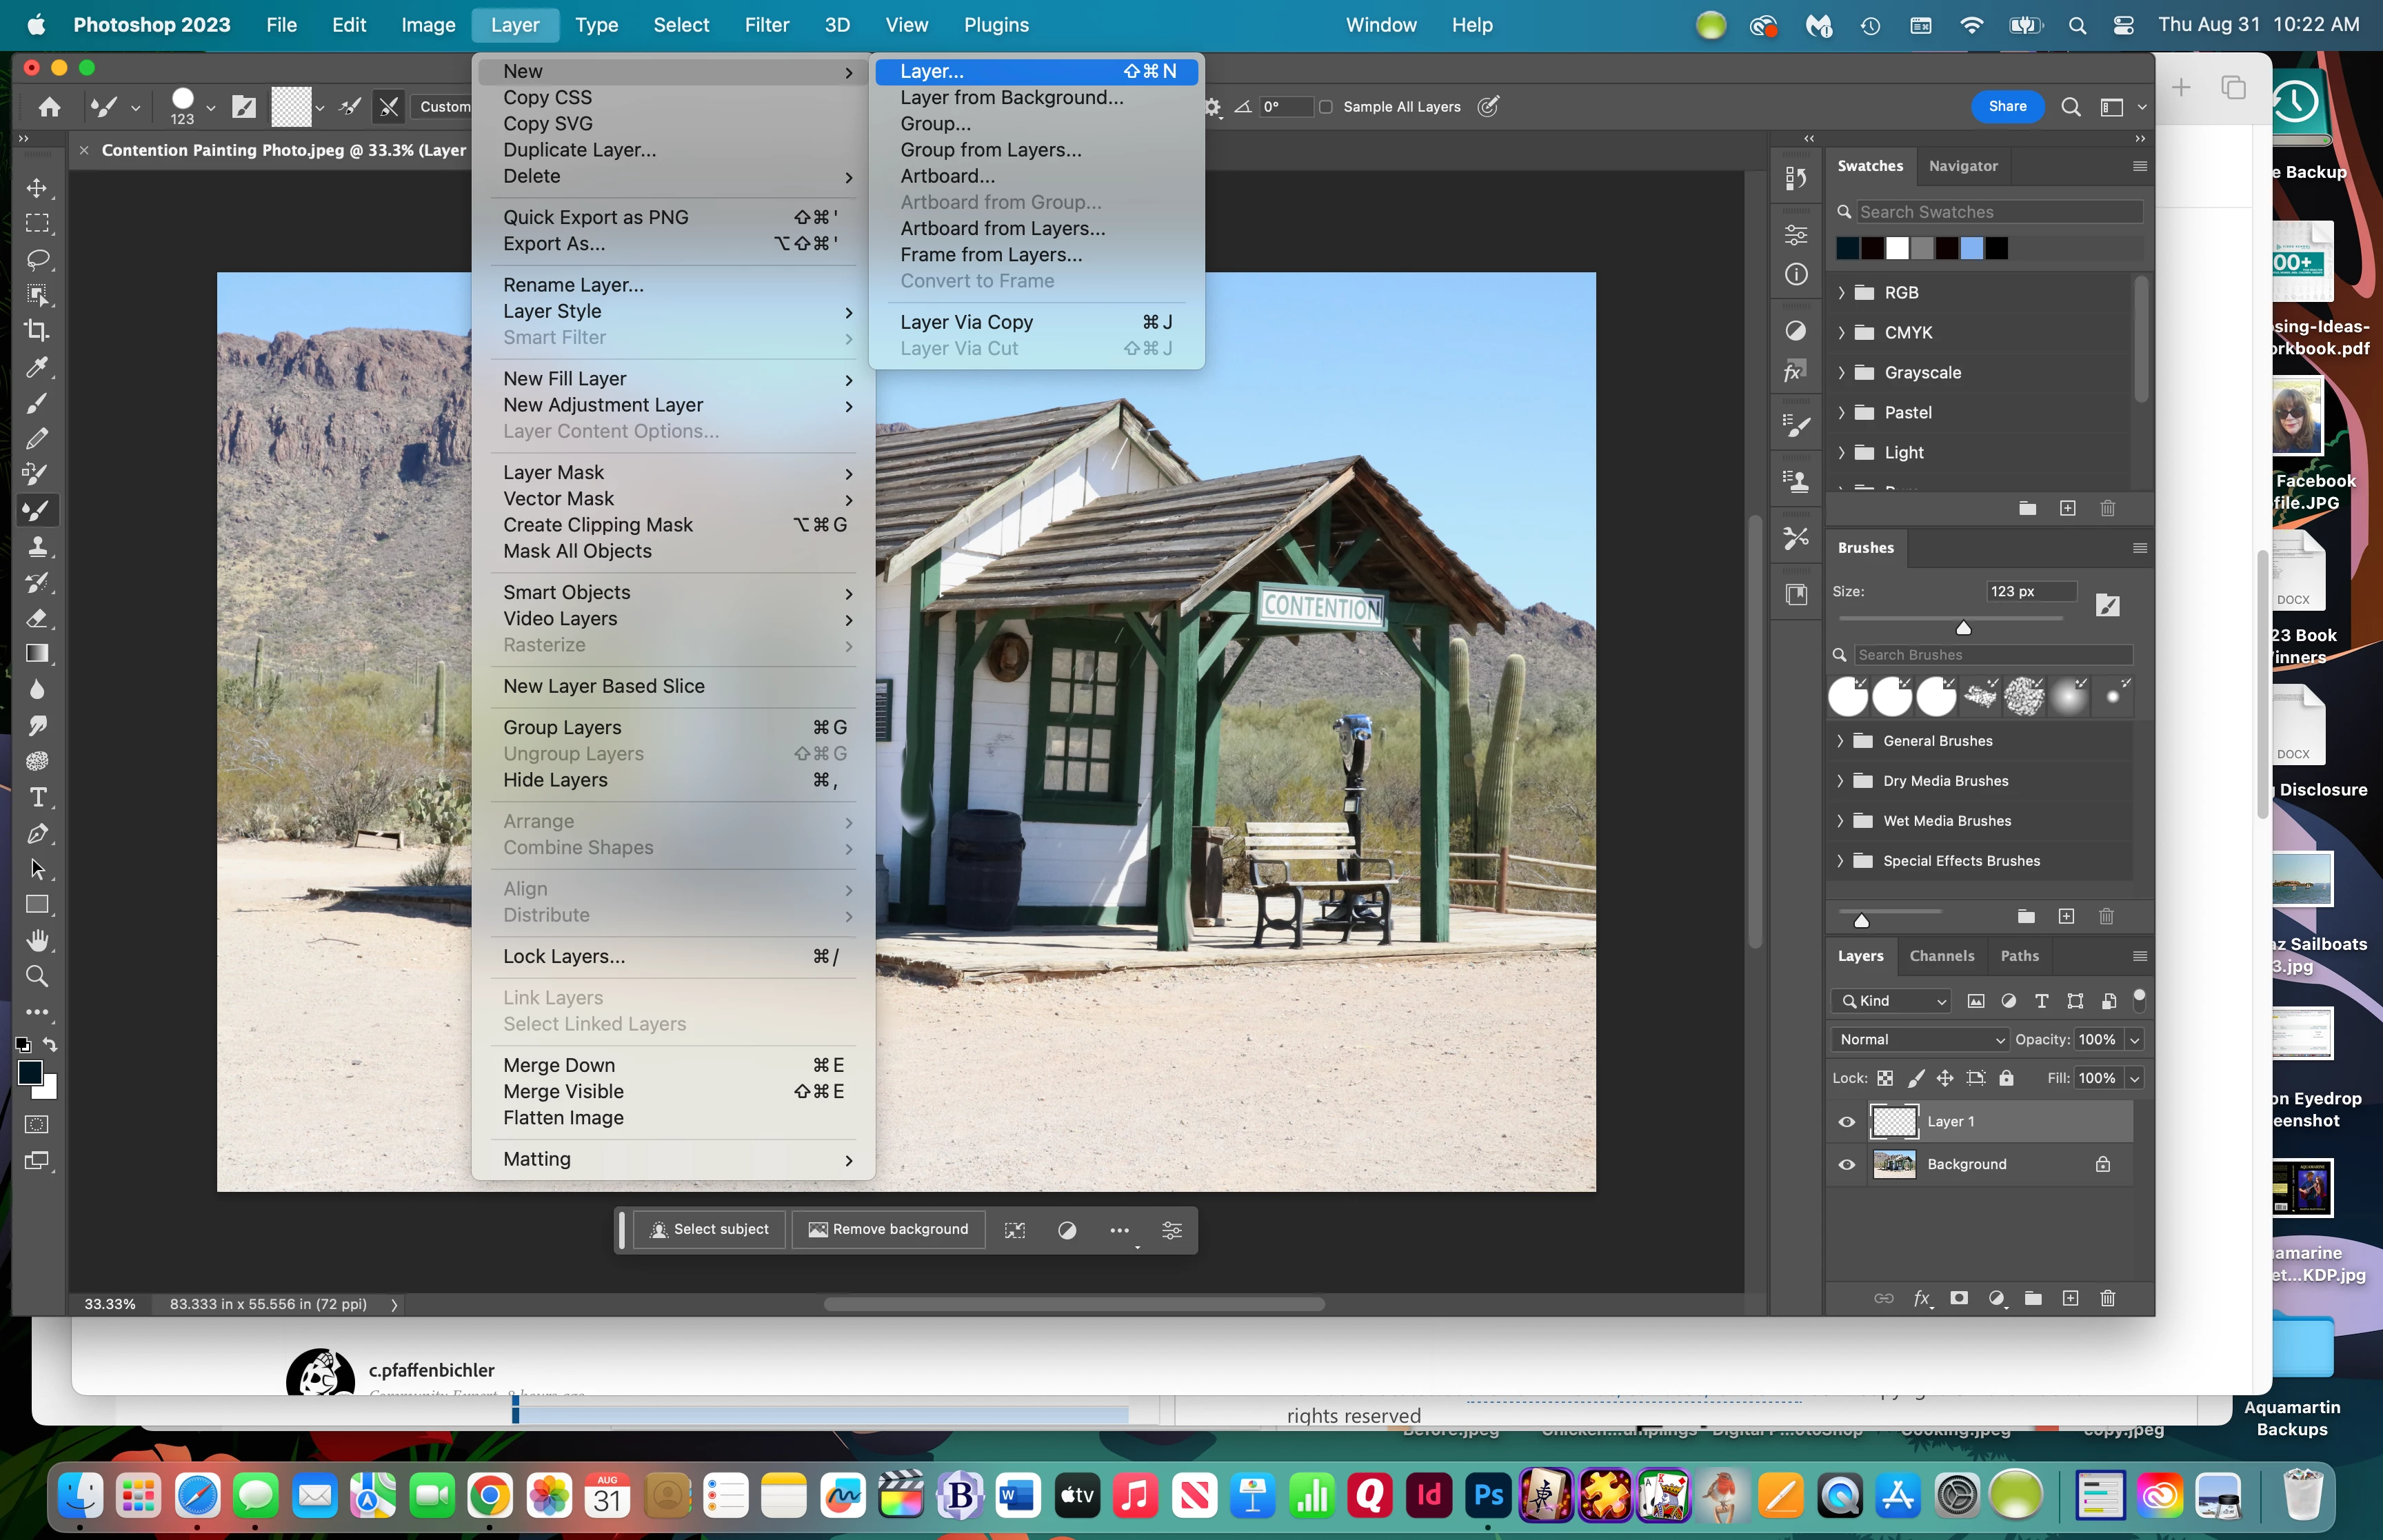Expand the Pastel swatches folder
The height and width of the screenshot is (1540, 2383).
[x=1841, y=413]
